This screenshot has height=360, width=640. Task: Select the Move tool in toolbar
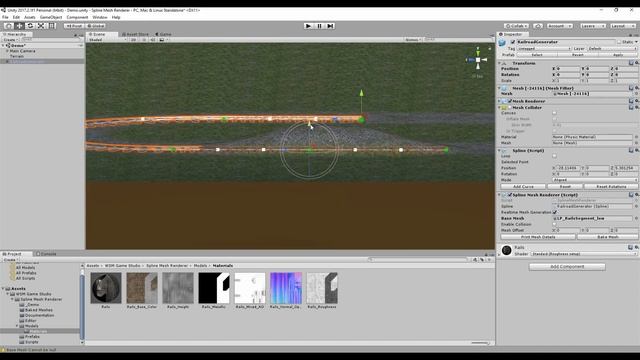19,26
